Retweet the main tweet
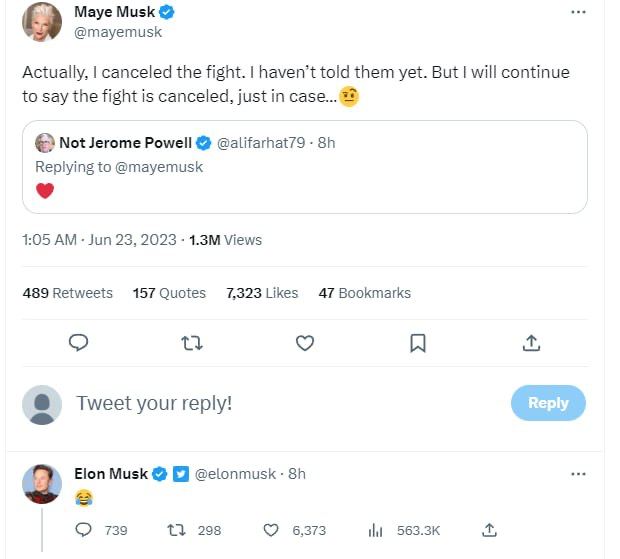The width and height of the screenshot is (620, 559). [192, 343]
